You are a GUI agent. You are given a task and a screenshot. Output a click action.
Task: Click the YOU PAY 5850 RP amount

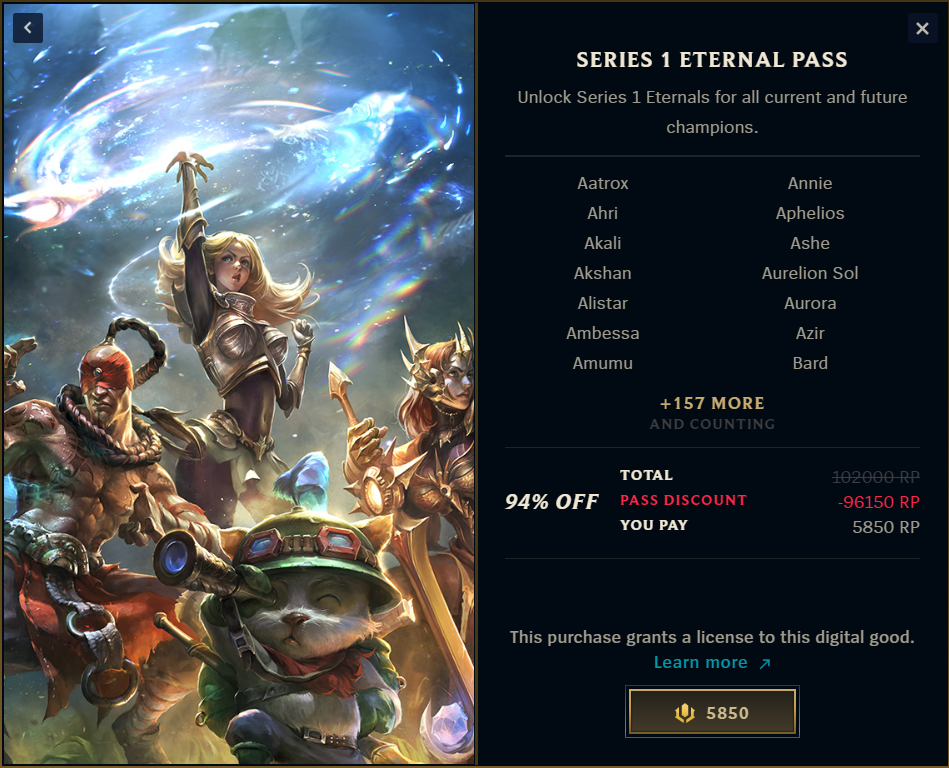pyautogui.click(x=886, y=527)
